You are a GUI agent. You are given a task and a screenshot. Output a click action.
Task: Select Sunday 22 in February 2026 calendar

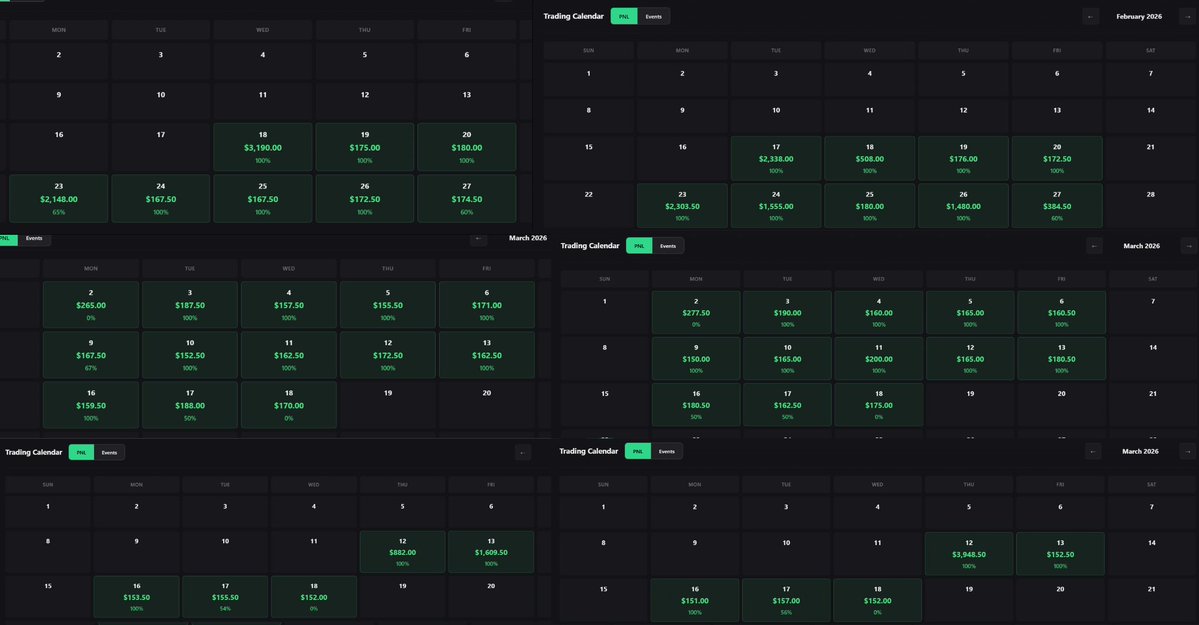[589, 205]
